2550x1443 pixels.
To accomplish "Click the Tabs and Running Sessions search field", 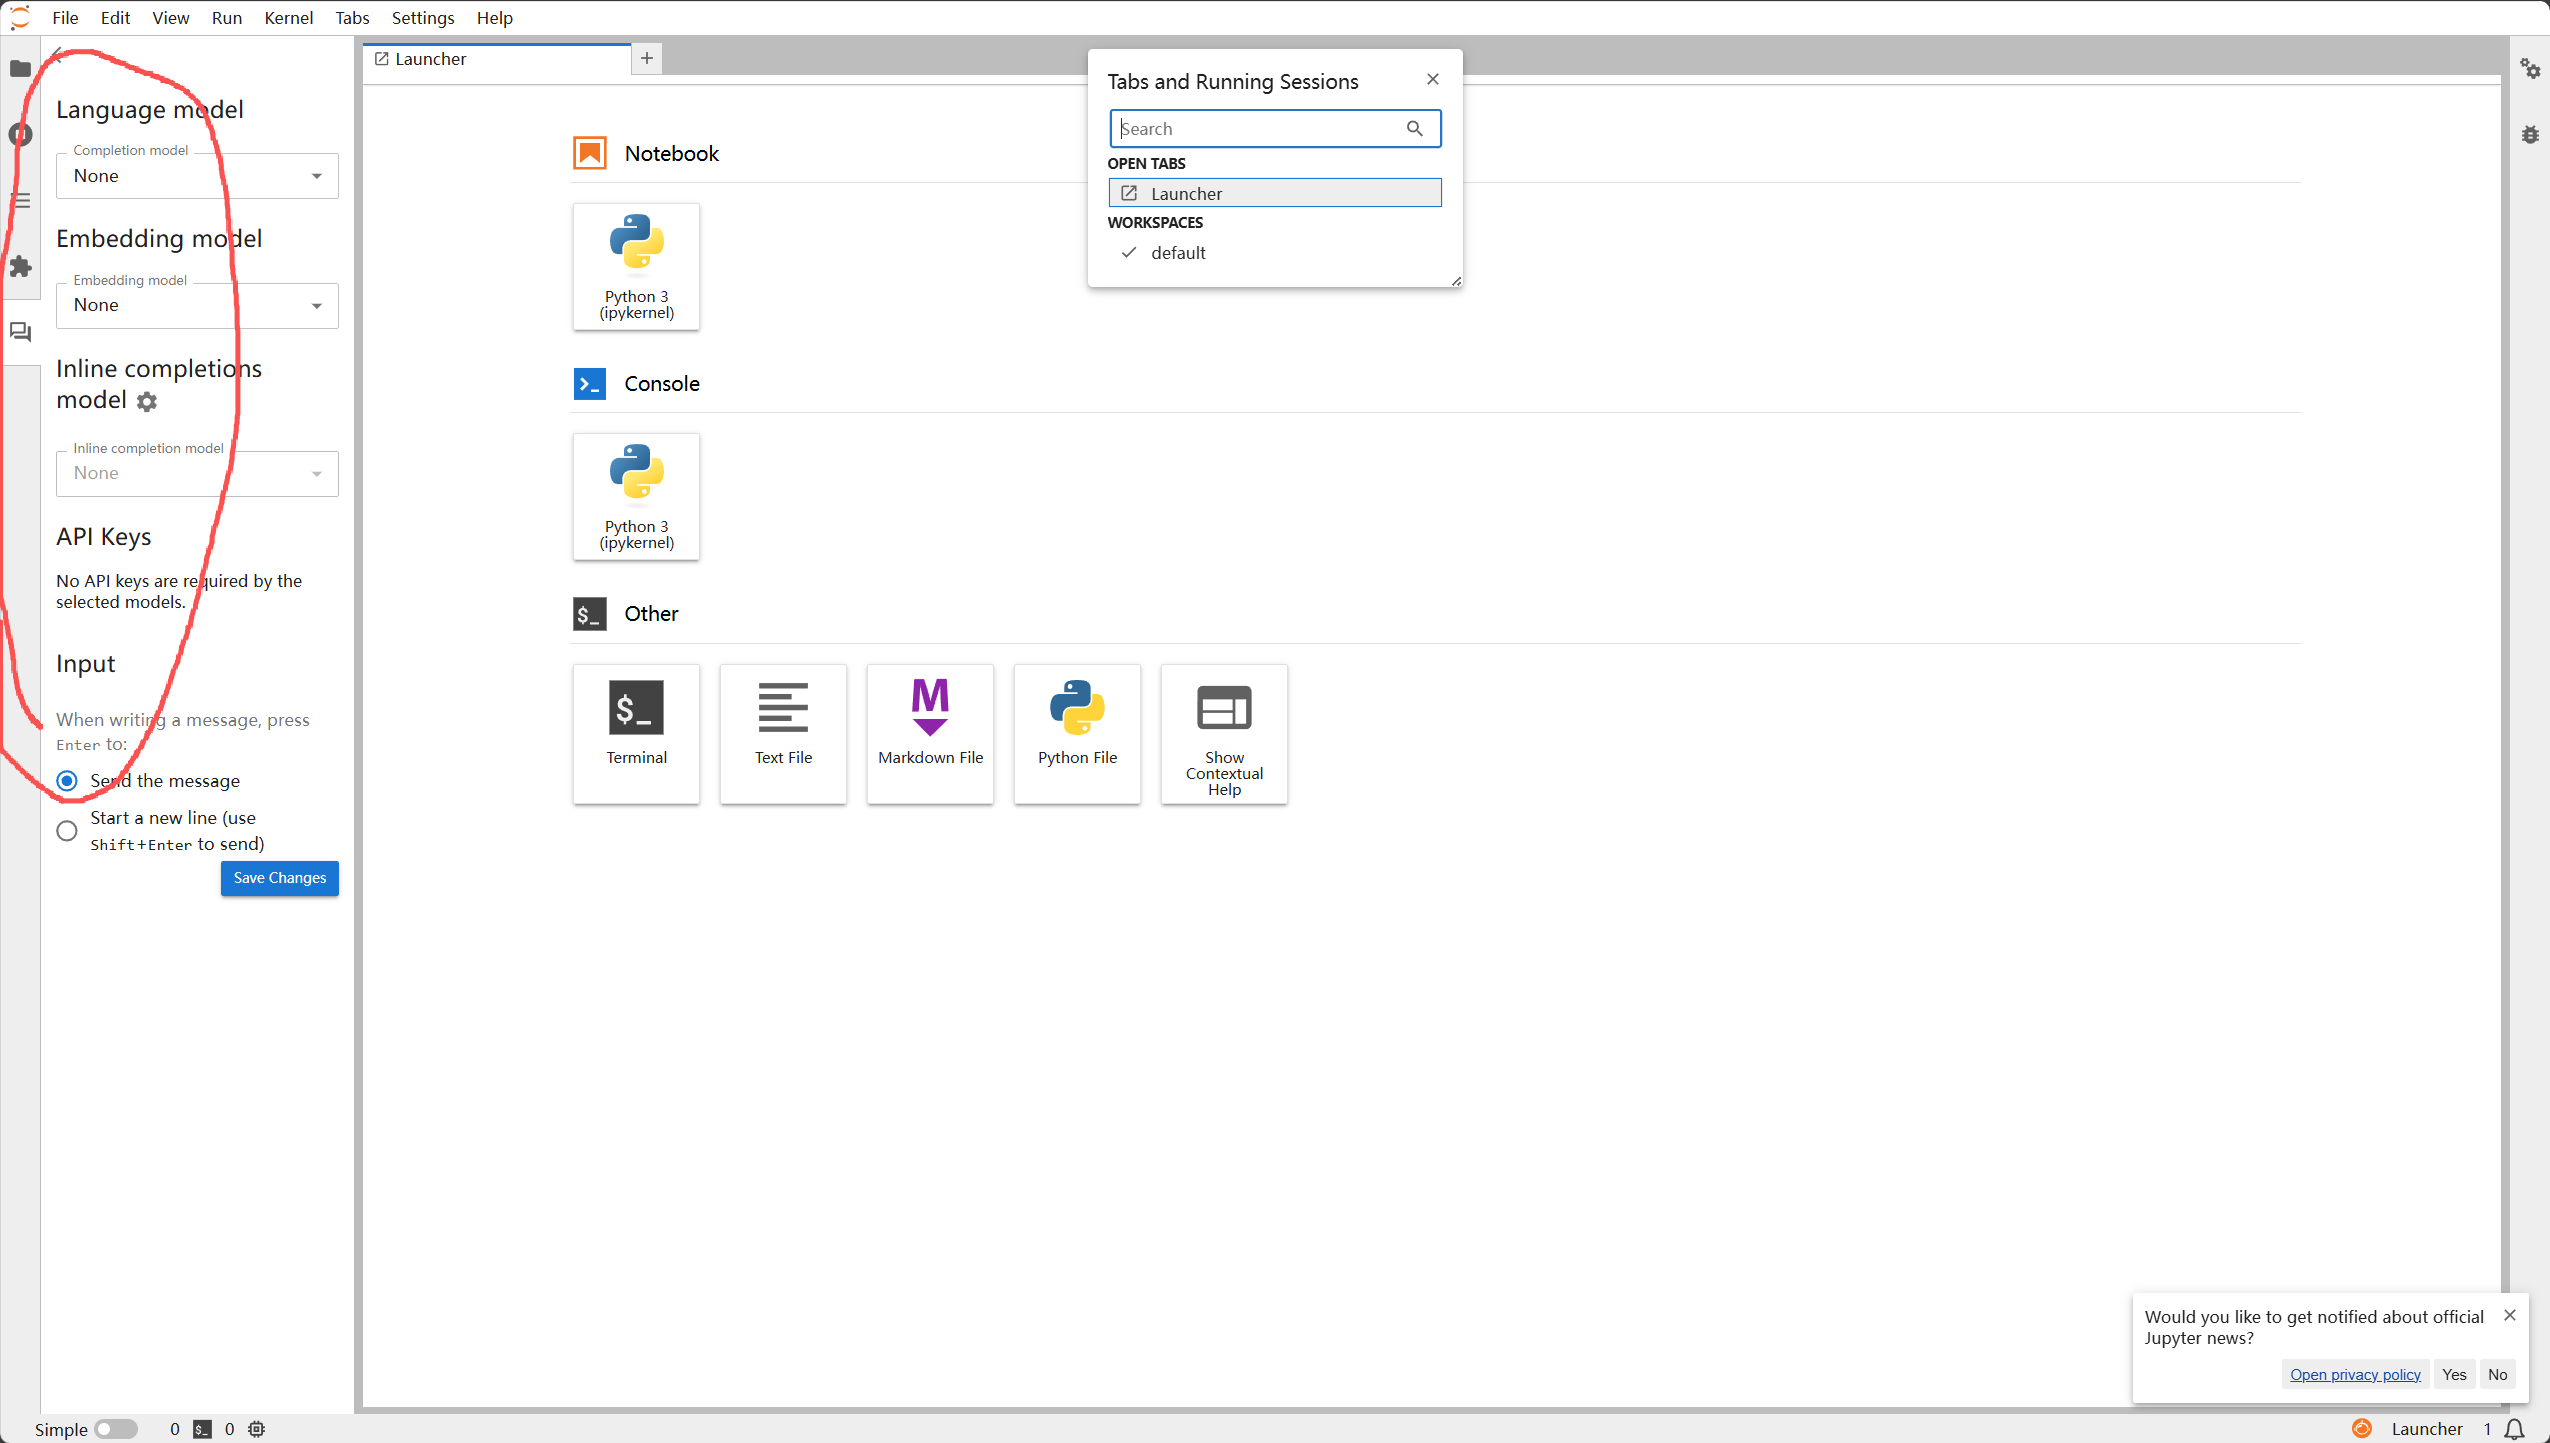I will (1260, 129).
